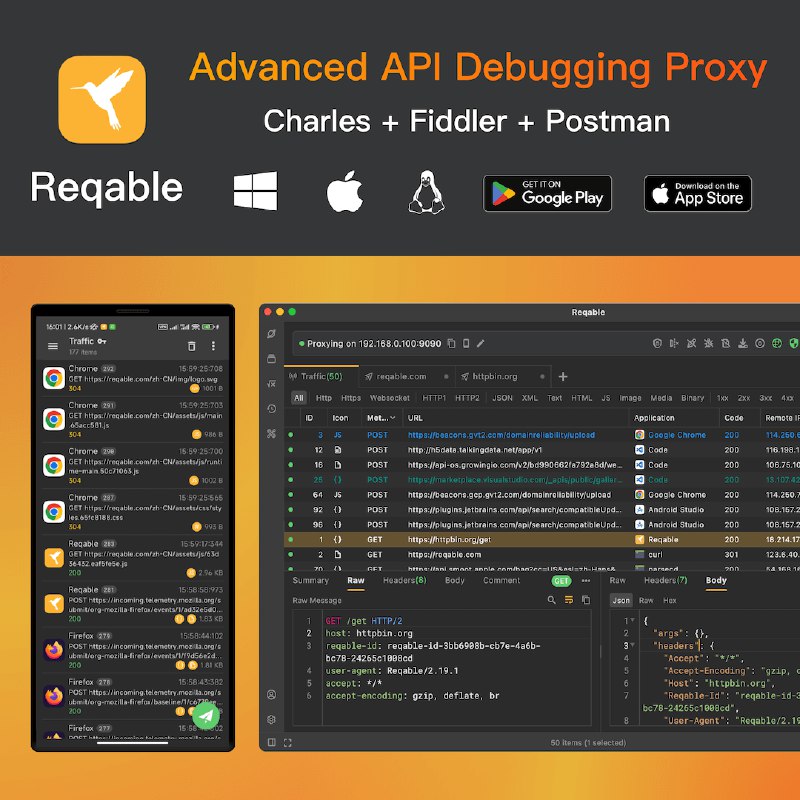Click the search magnifier in Raw Message panel
This screenshot has height=800, width=800.
point(553,598)
